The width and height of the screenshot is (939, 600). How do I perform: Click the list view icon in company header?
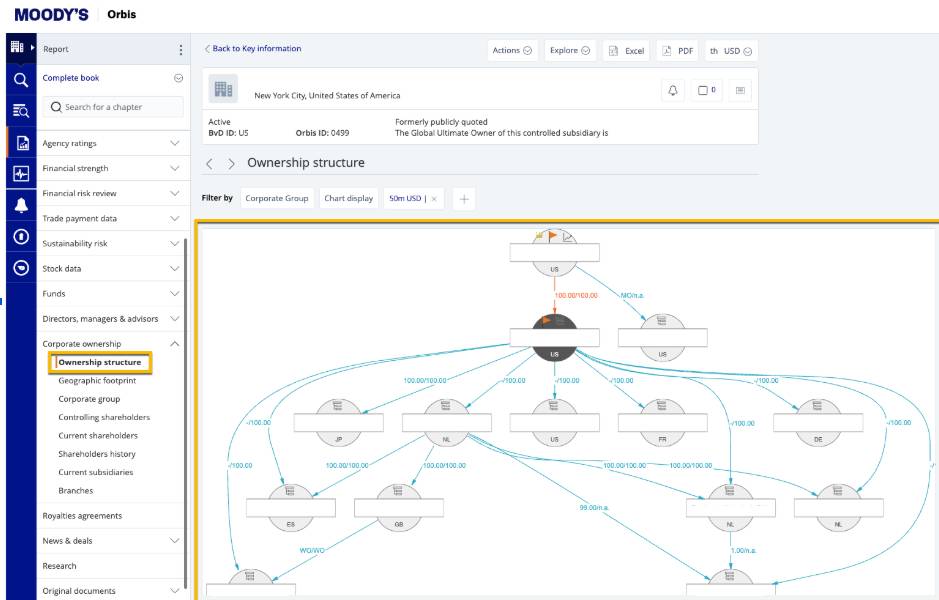pyautogui.click(x=740, y=90)
